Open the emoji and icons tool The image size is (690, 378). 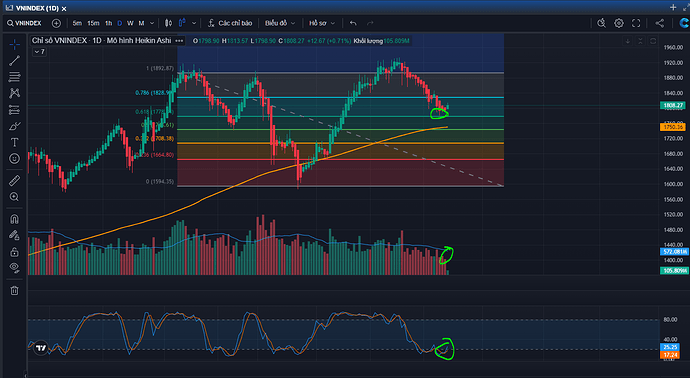[x=15, y=158]
